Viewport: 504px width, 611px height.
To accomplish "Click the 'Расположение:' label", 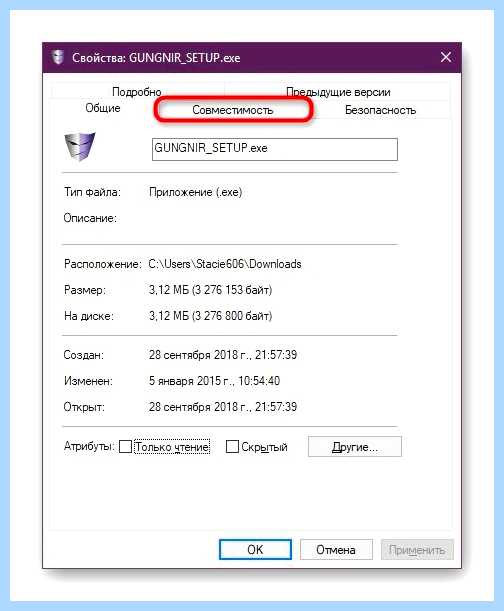I will click(103, 264).
